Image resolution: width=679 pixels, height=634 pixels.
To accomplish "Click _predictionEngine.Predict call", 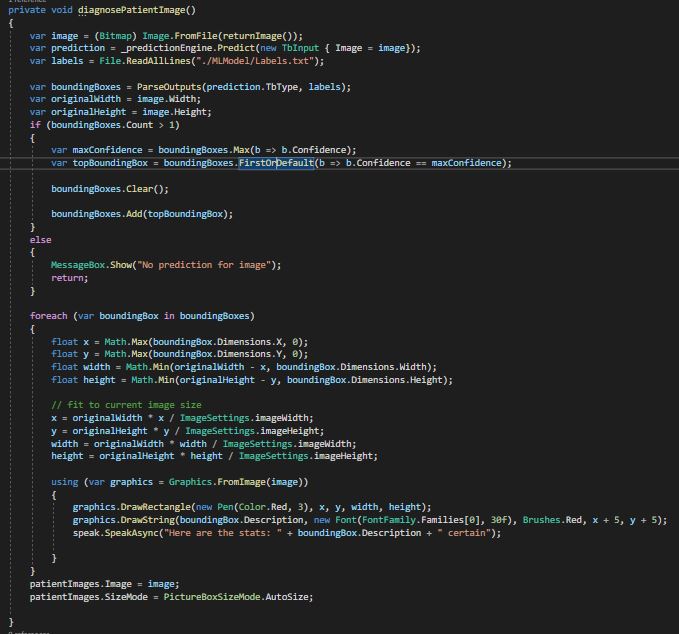I will 190,48.
